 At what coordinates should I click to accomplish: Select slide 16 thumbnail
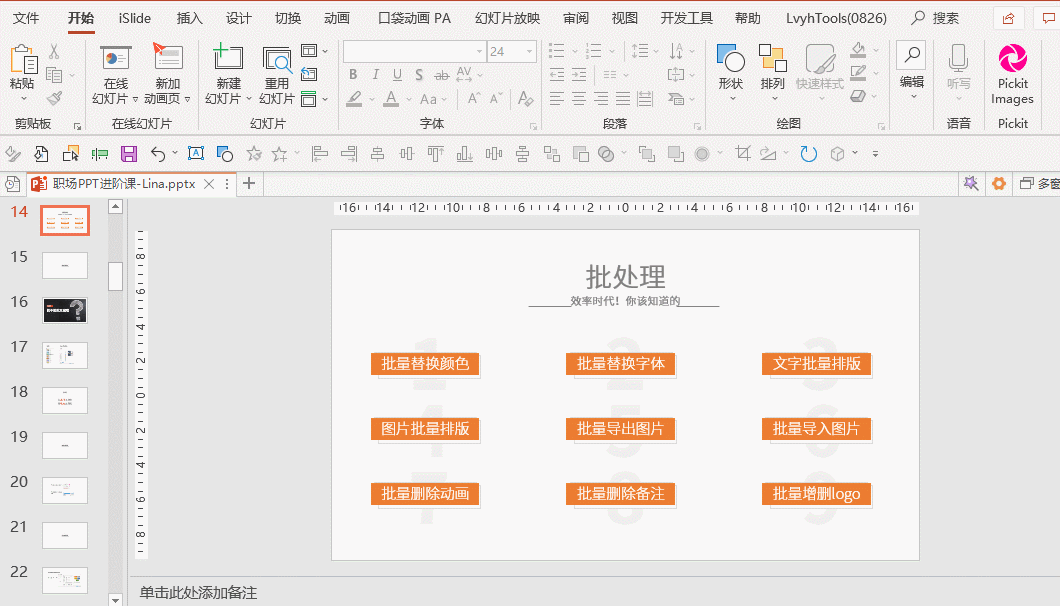point(65,310)
